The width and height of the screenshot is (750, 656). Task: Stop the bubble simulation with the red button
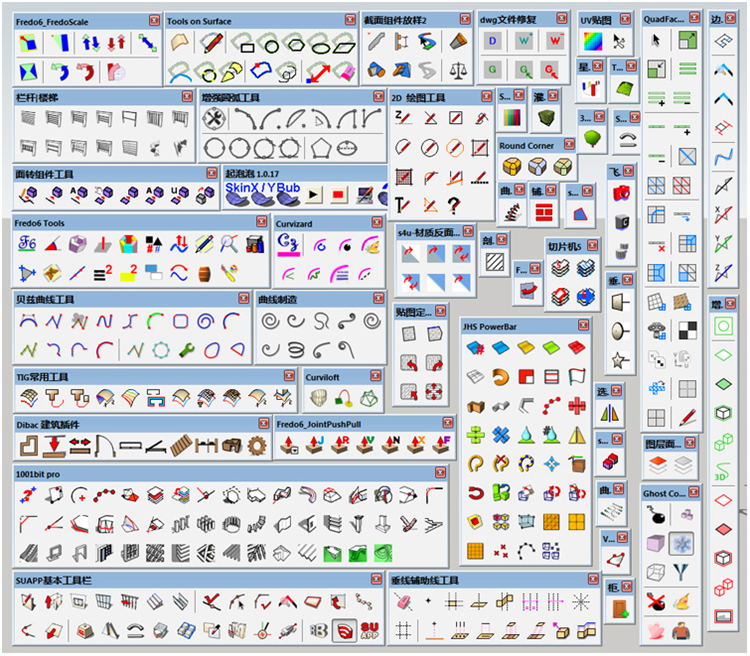[x=338, y=195]
